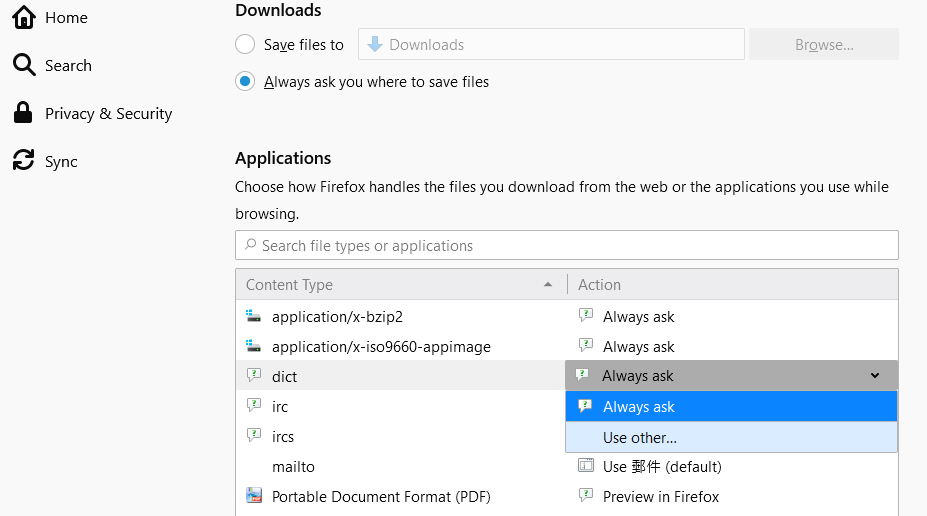The image size is (927, 516).
Task: Click the Privacy & Security lock icon
Action: coord(23,112)
